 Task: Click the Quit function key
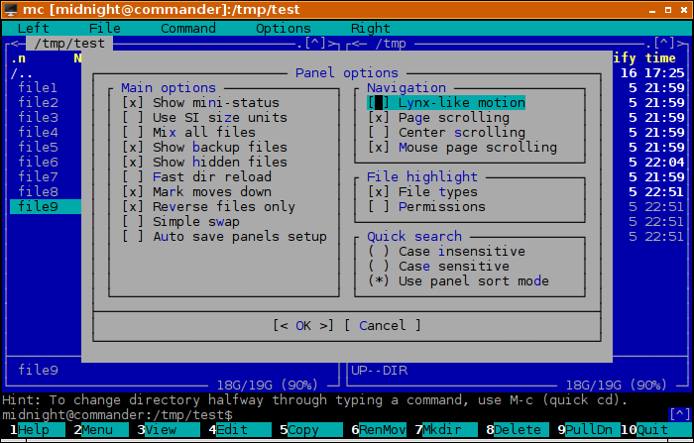pos(652,429)
